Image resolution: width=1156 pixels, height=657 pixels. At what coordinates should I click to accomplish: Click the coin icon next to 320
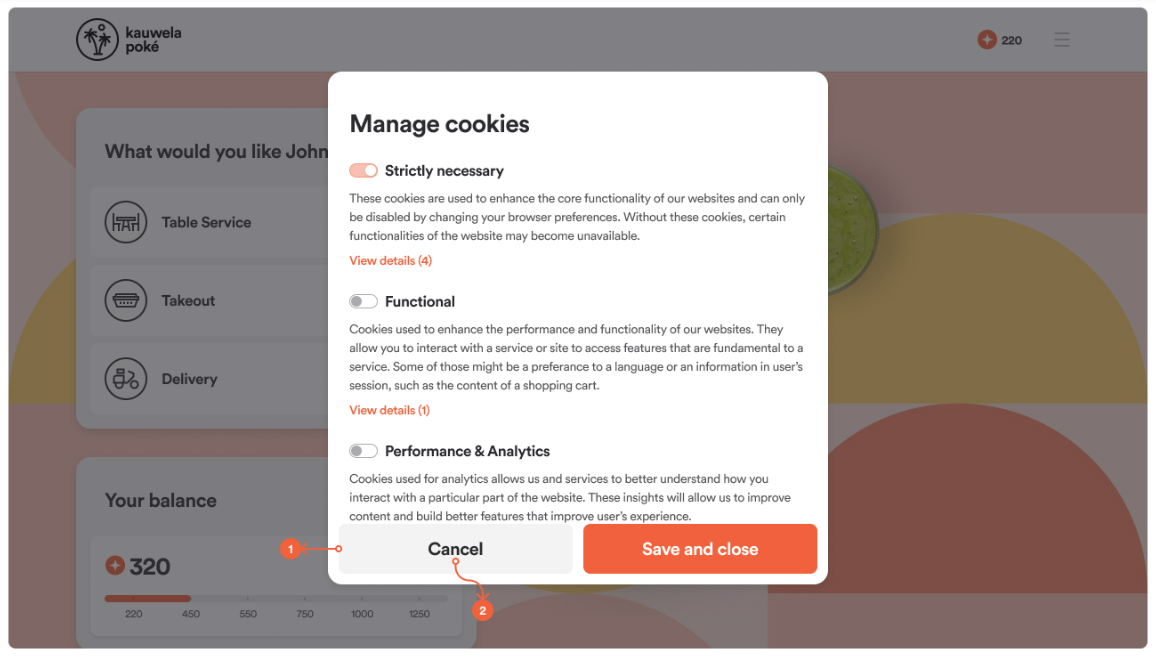point(115,566)
